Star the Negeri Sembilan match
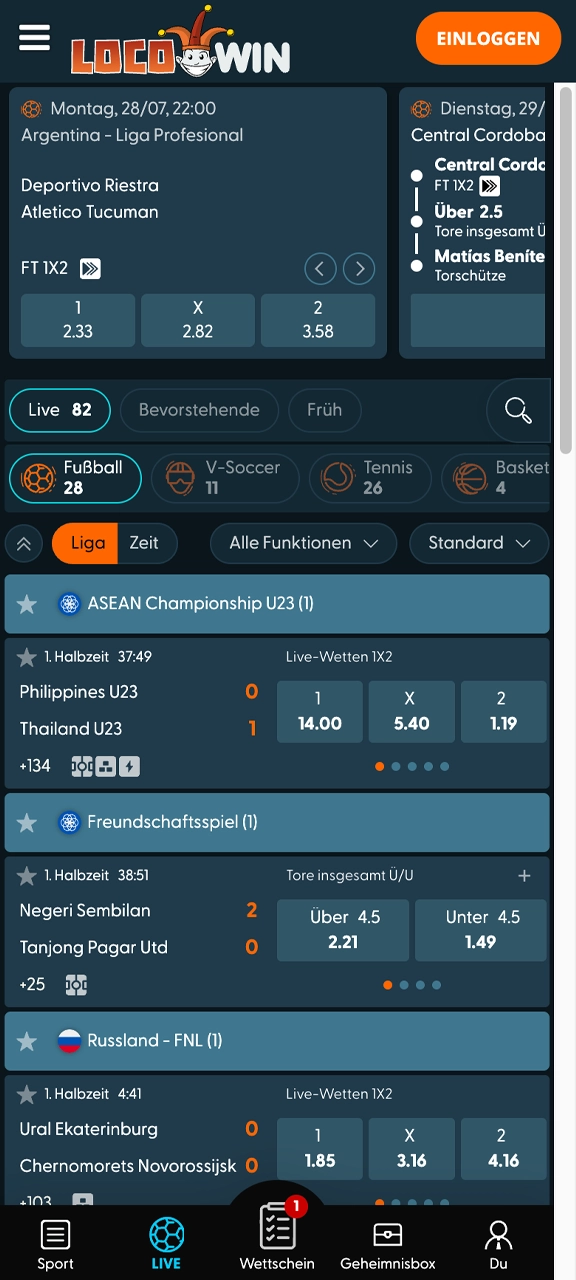The height and width of the screenshot is (1280, 576). pos(27,876)
